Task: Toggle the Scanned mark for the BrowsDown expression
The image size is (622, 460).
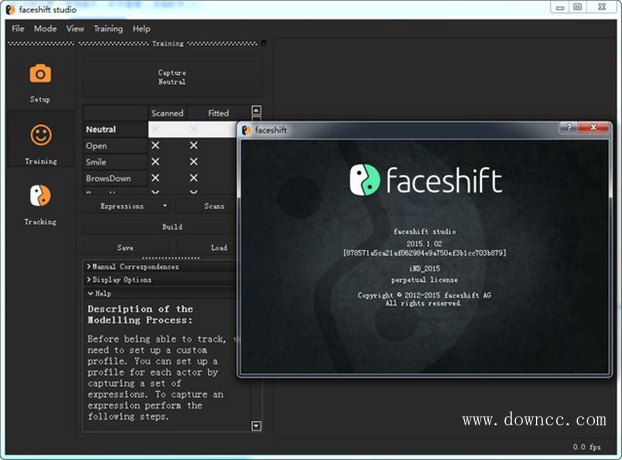Action: (155, 178)
